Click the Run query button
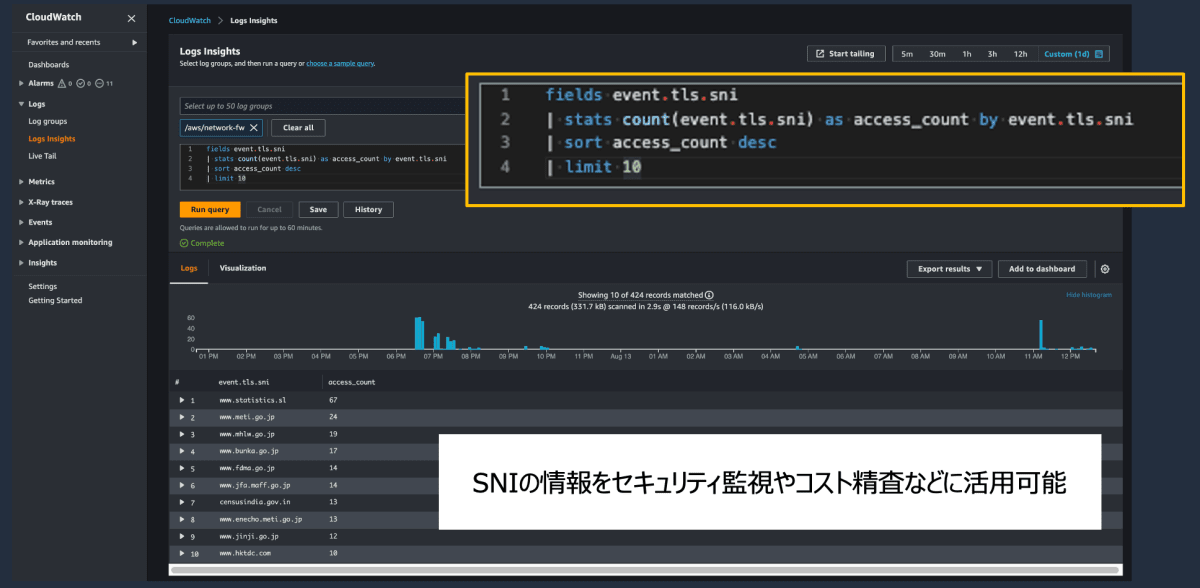This screenshot has height=588, width=1200. pyautogui.click(x=209, y=209)
